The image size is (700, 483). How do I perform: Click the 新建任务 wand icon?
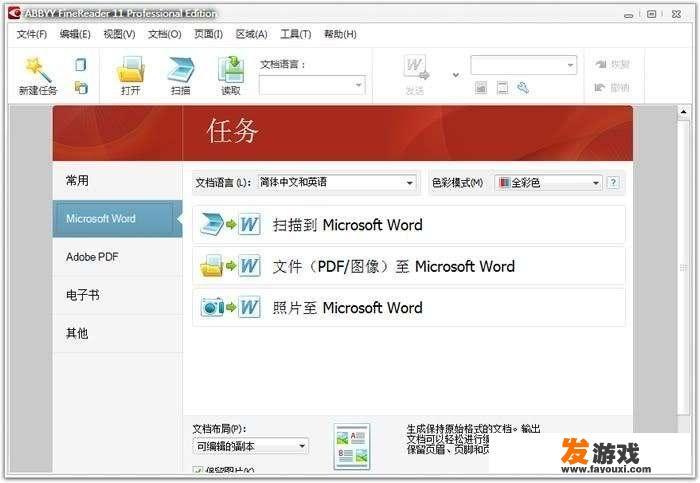pos(38,70)
